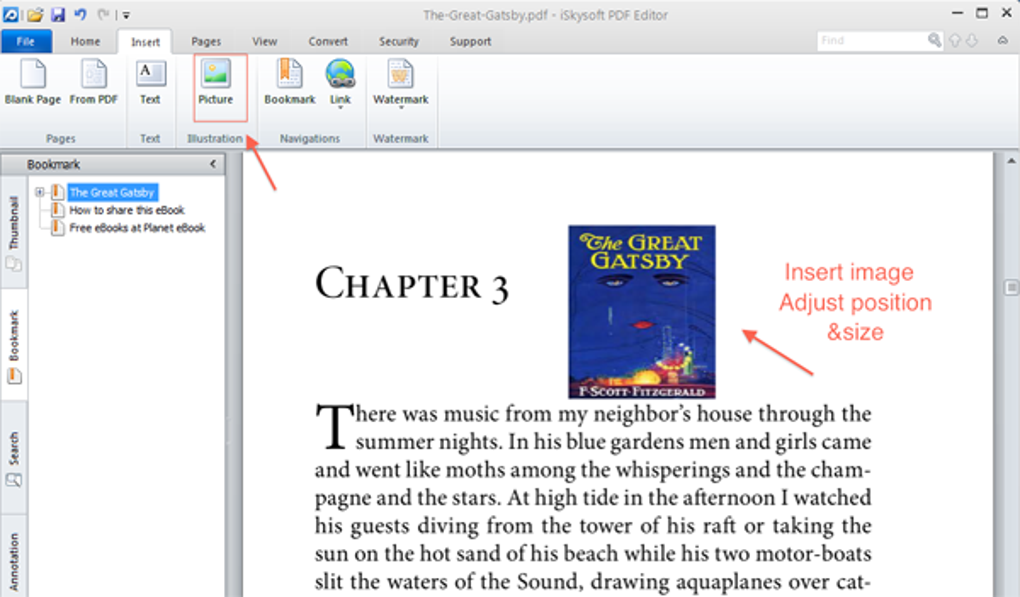
Task: Open the Support tab
Action: pyautogui.click(x=470, y=41)
